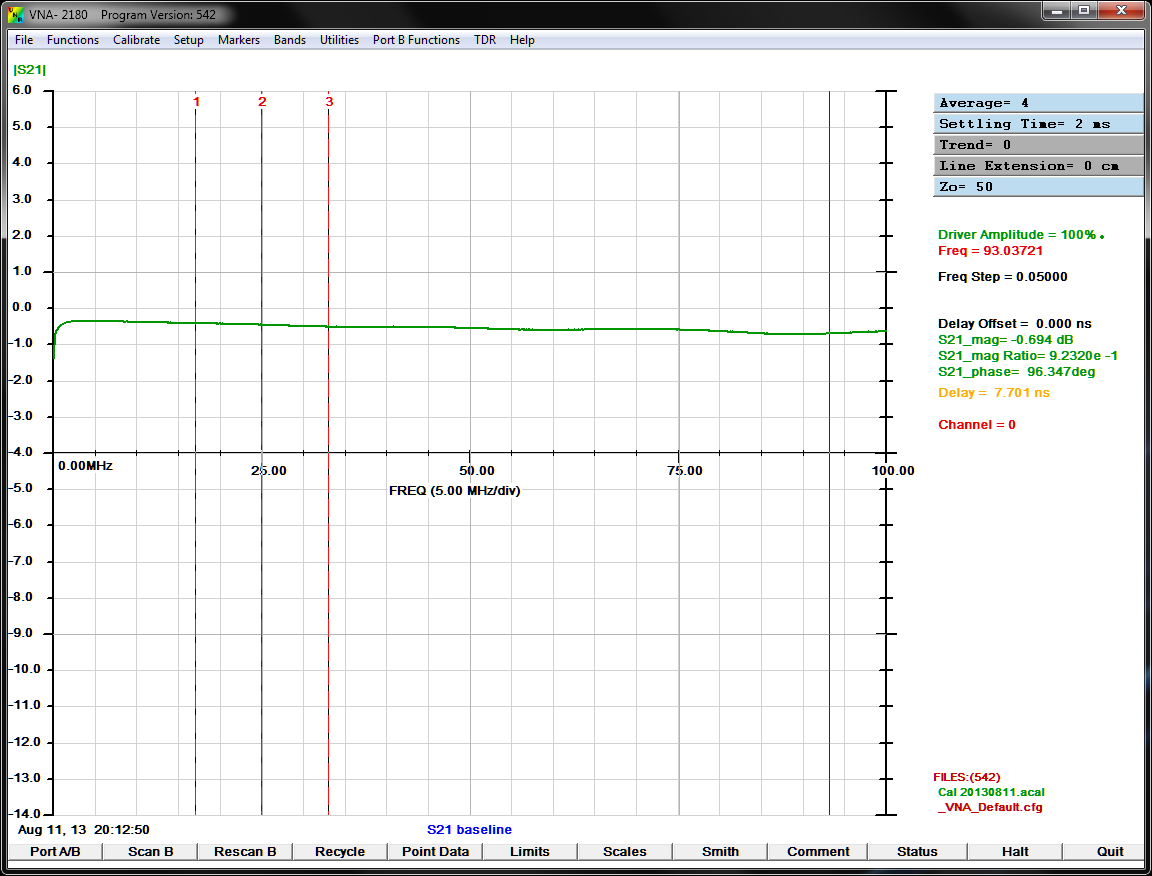
Task: Click the Zo= 50 impedance field
Action: (1038, 187)
